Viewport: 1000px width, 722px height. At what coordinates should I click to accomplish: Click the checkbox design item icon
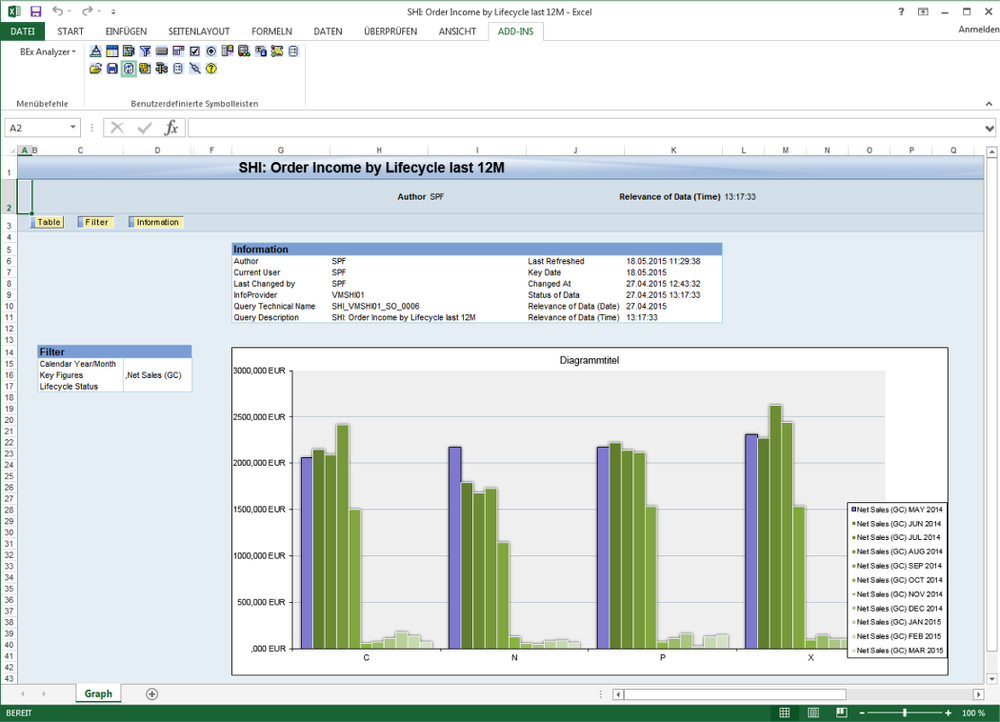[194, 51]
